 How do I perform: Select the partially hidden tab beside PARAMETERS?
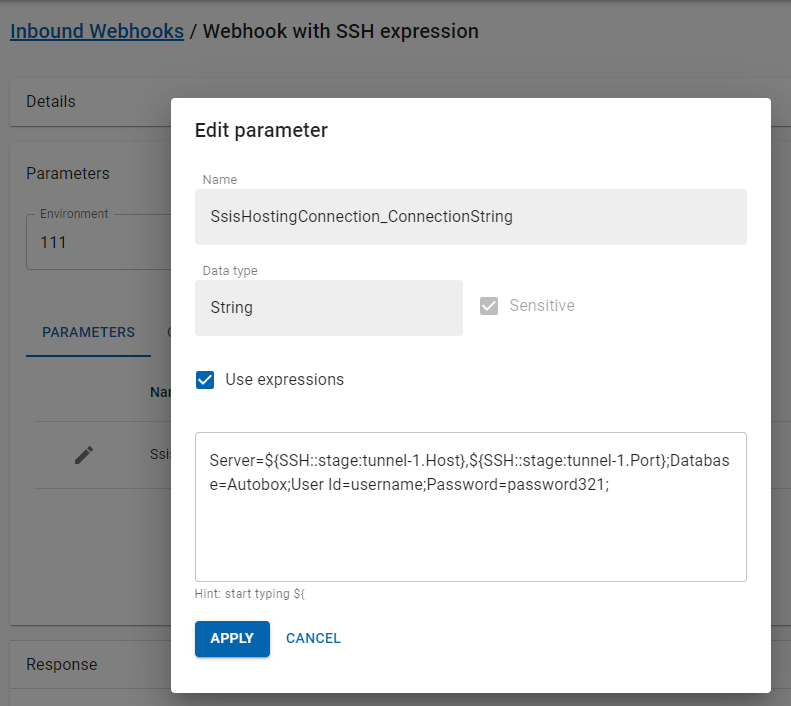167,332
